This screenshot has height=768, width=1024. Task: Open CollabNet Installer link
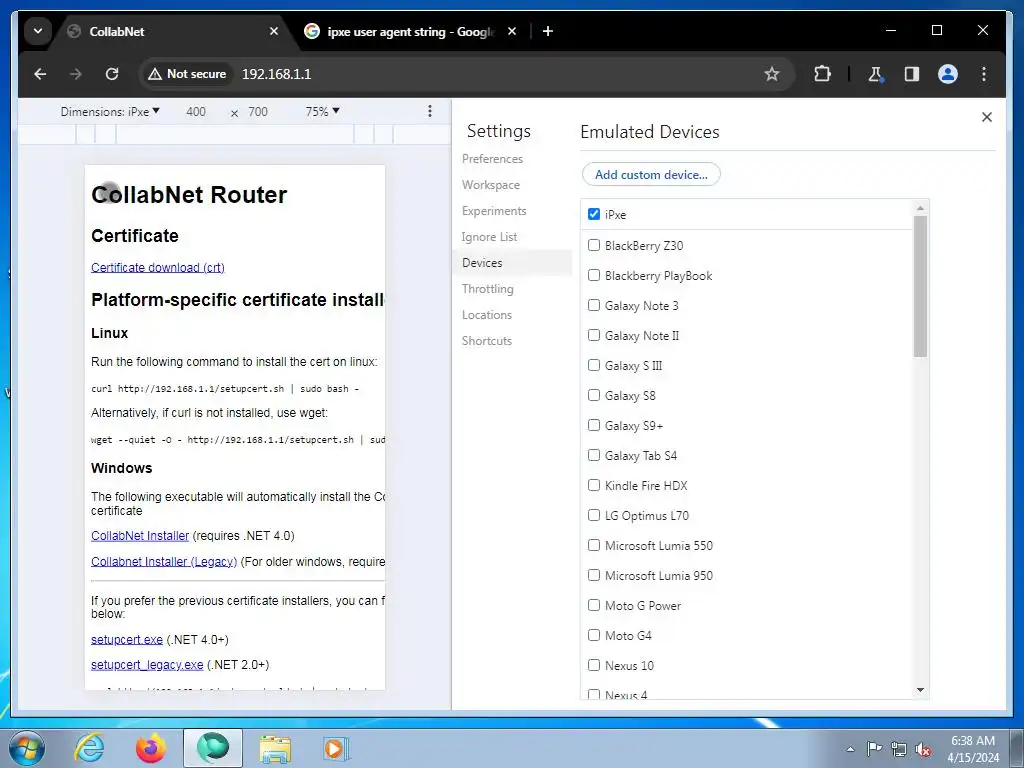click(140, 536)
